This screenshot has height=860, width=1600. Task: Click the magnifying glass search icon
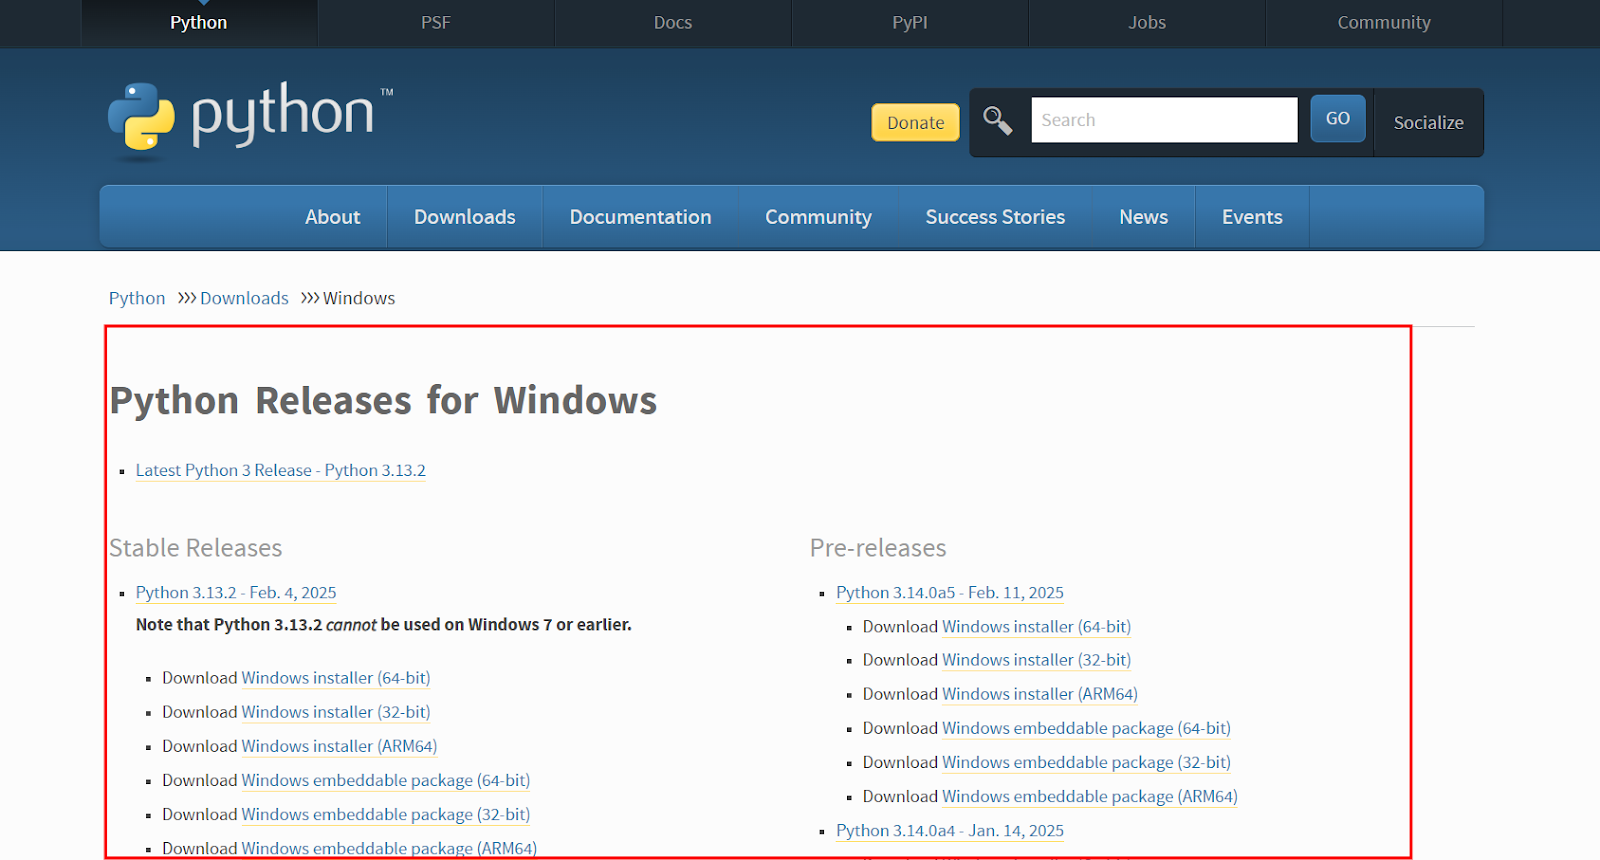click(x=997, y=121)
